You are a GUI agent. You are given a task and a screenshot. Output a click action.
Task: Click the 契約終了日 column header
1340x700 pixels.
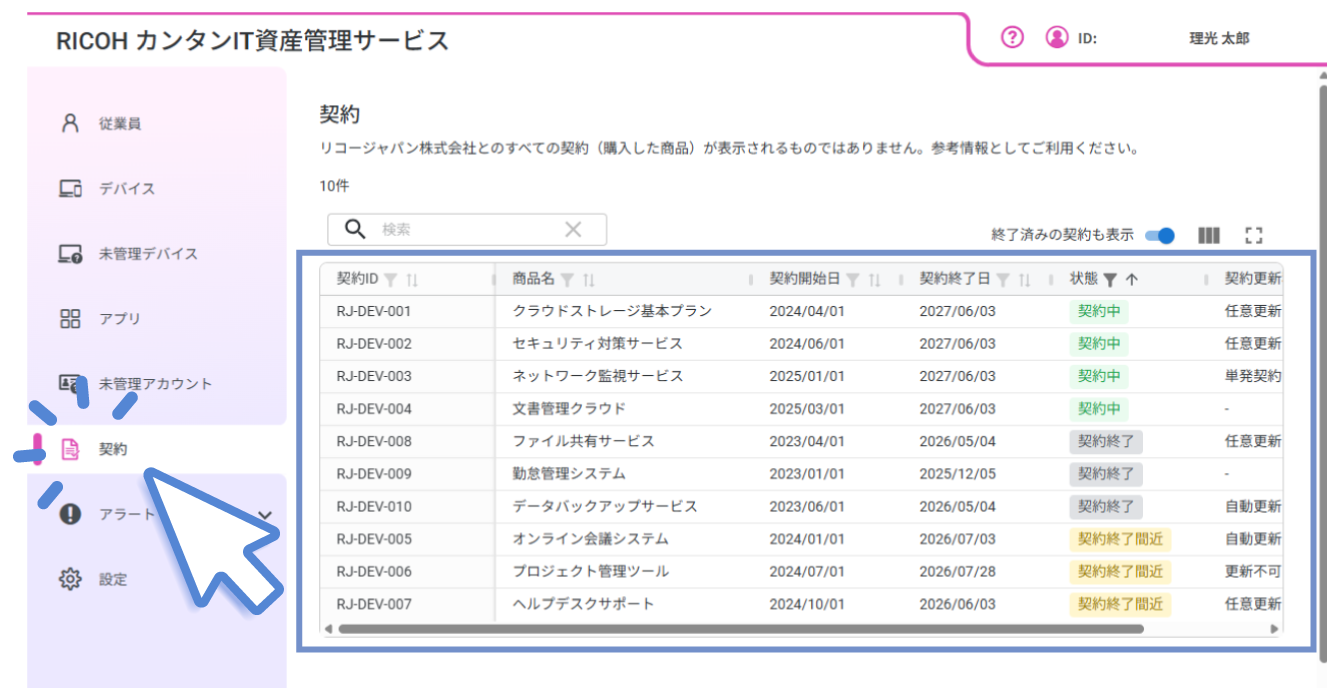pyautogui.click(x=955, y=279)
